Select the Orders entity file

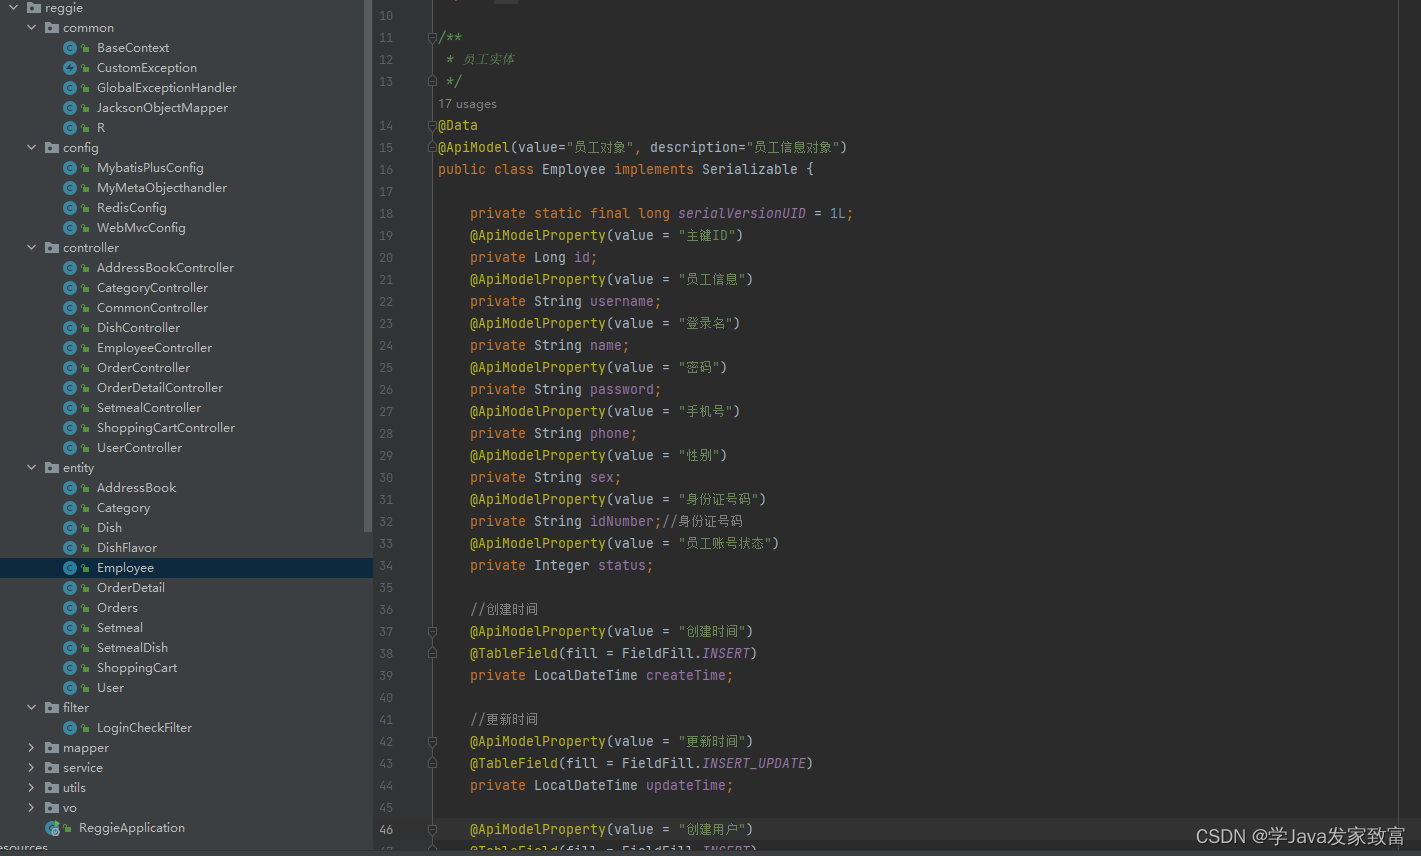pyautogui.click(x=117, y=608)
